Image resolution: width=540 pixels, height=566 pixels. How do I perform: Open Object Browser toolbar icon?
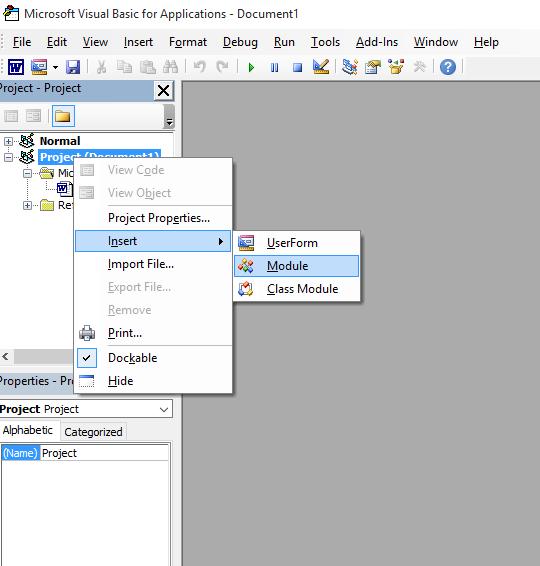396,67
